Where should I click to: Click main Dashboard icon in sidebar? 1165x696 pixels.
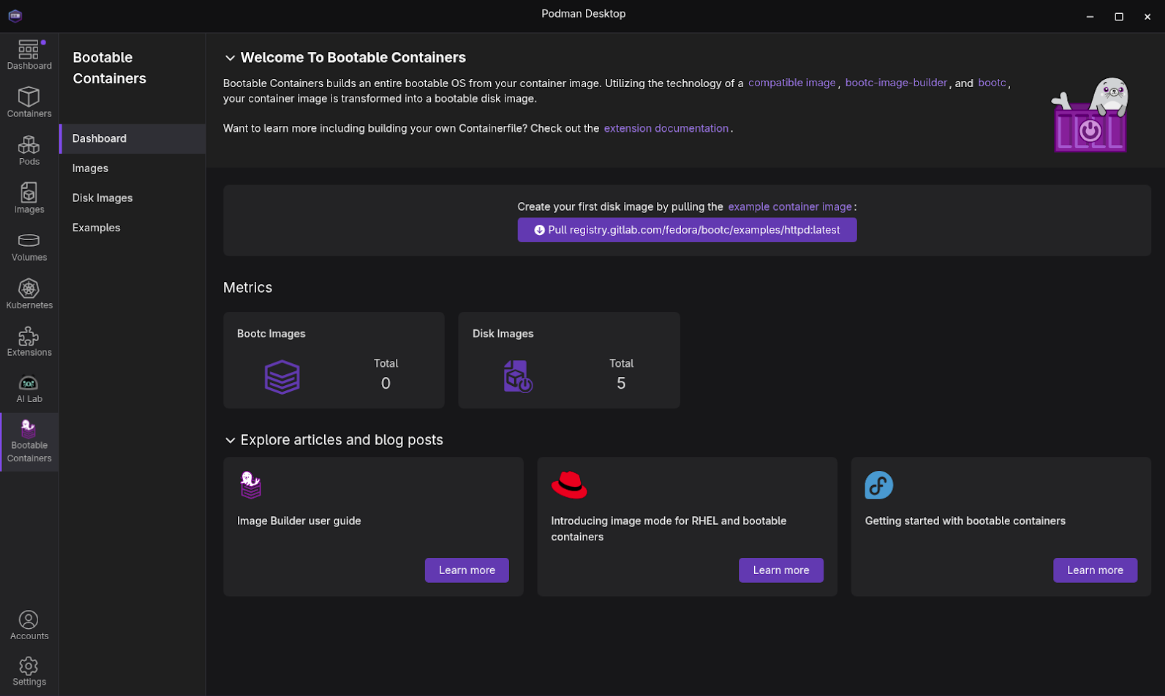29,54
